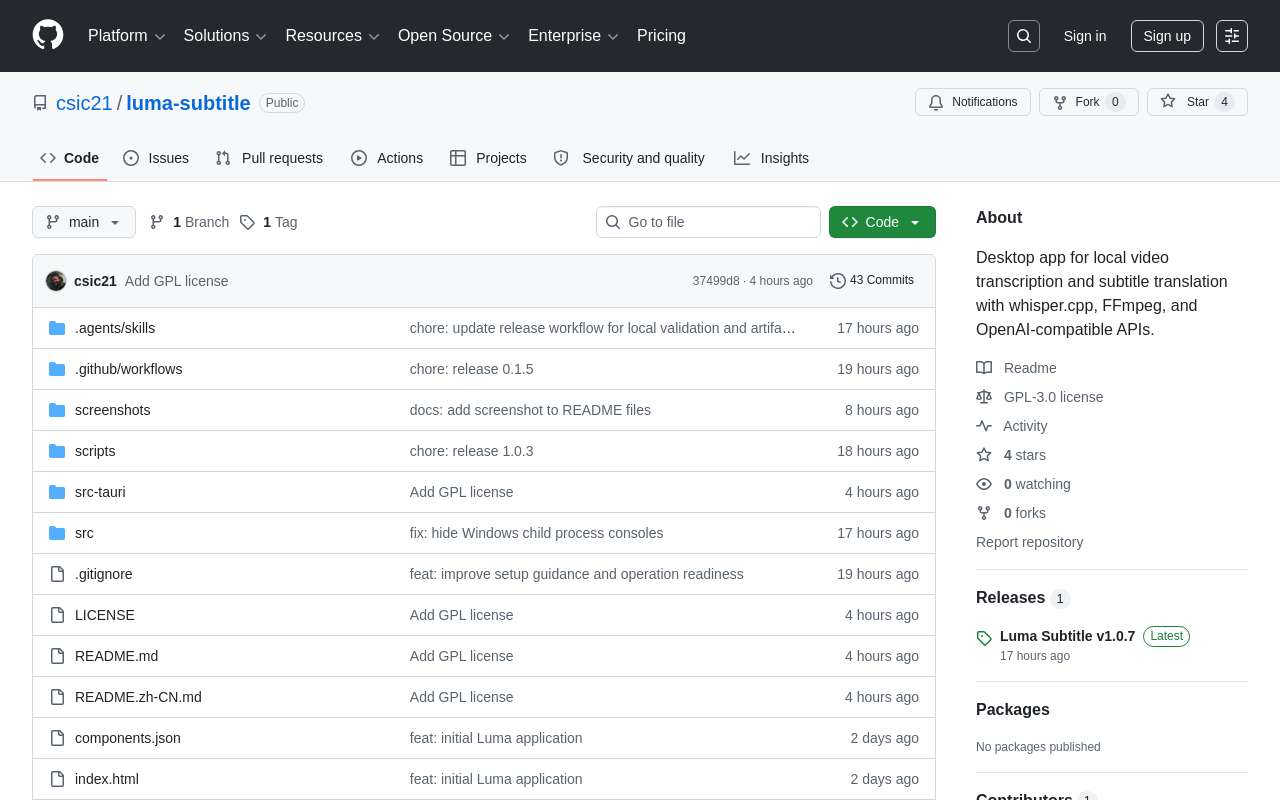This screenshot has width=1280, height=800.
Task: Open the green Code dropdown button
Action: pos(882,222)
